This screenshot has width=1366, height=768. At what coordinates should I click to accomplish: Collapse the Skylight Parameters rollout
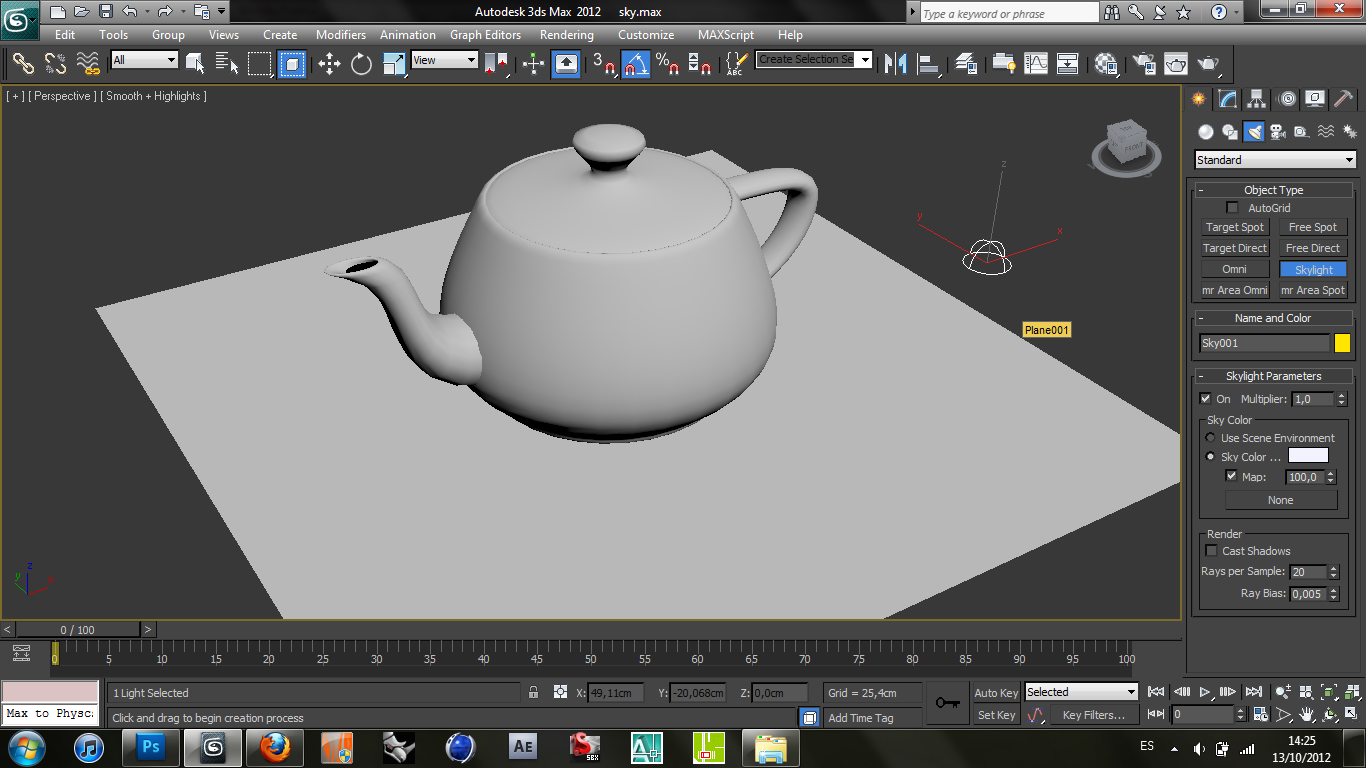pos(1273,376)
